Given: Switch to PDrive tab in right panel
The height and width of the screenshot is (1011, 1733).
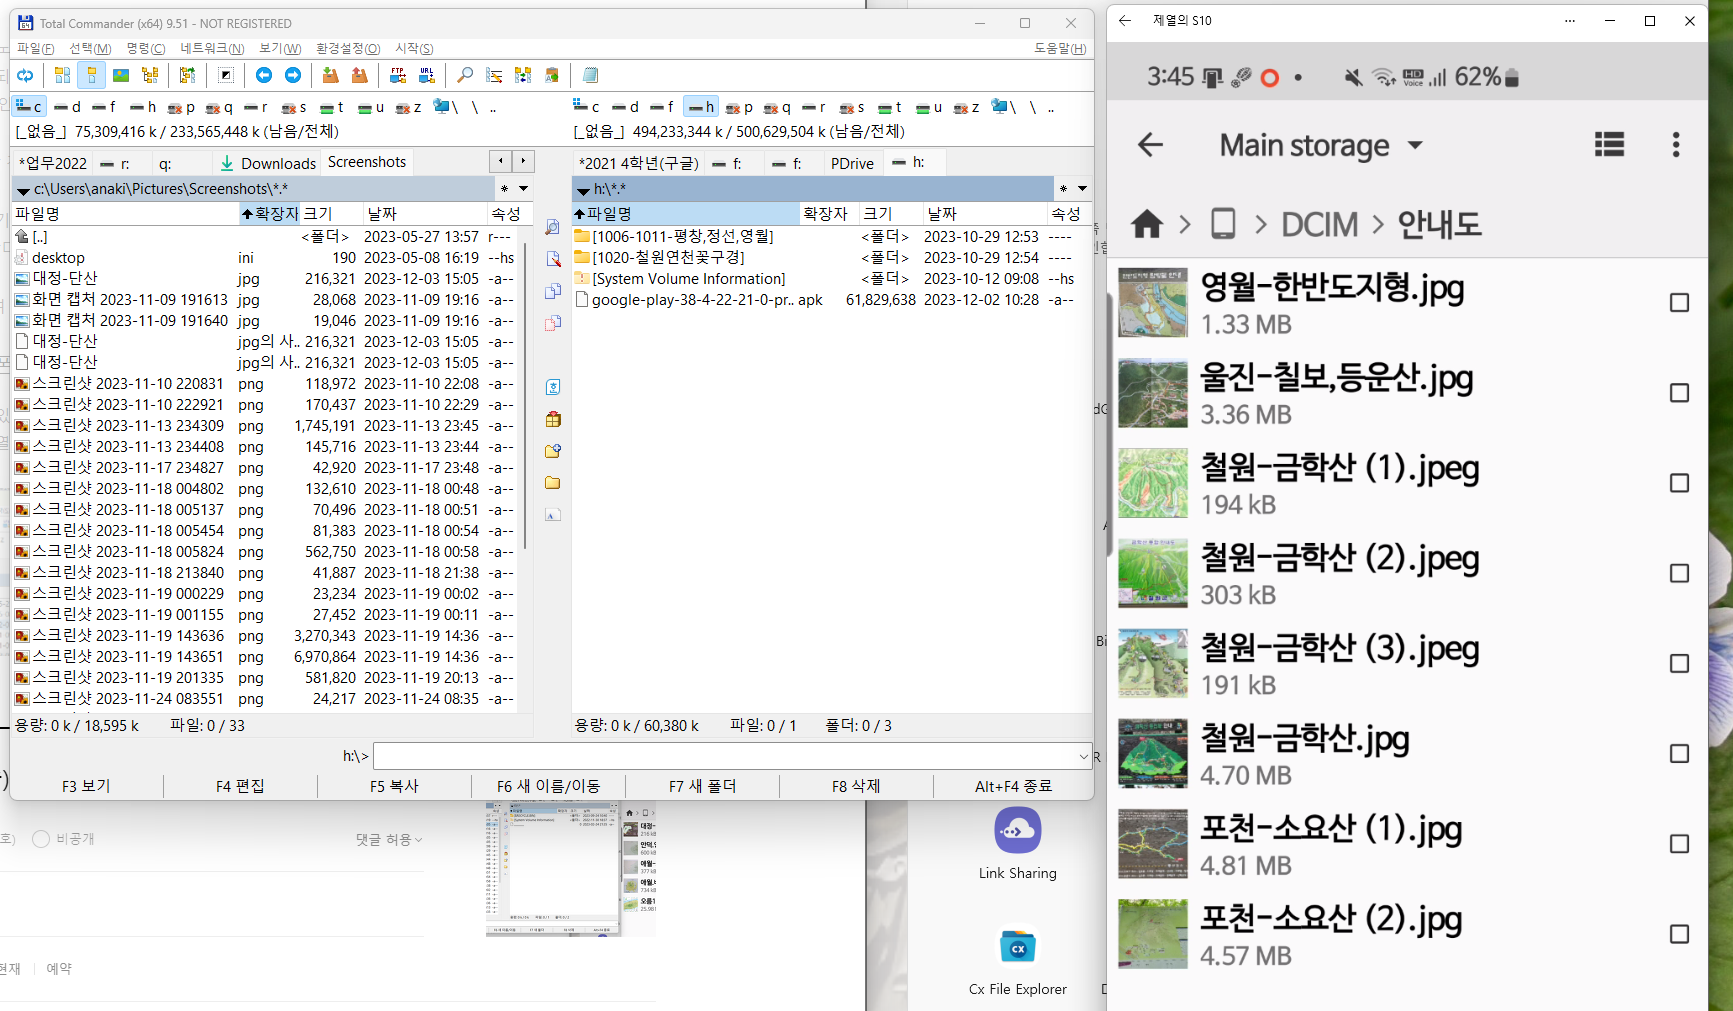Looking at the screenshot, I should point(852,163).
